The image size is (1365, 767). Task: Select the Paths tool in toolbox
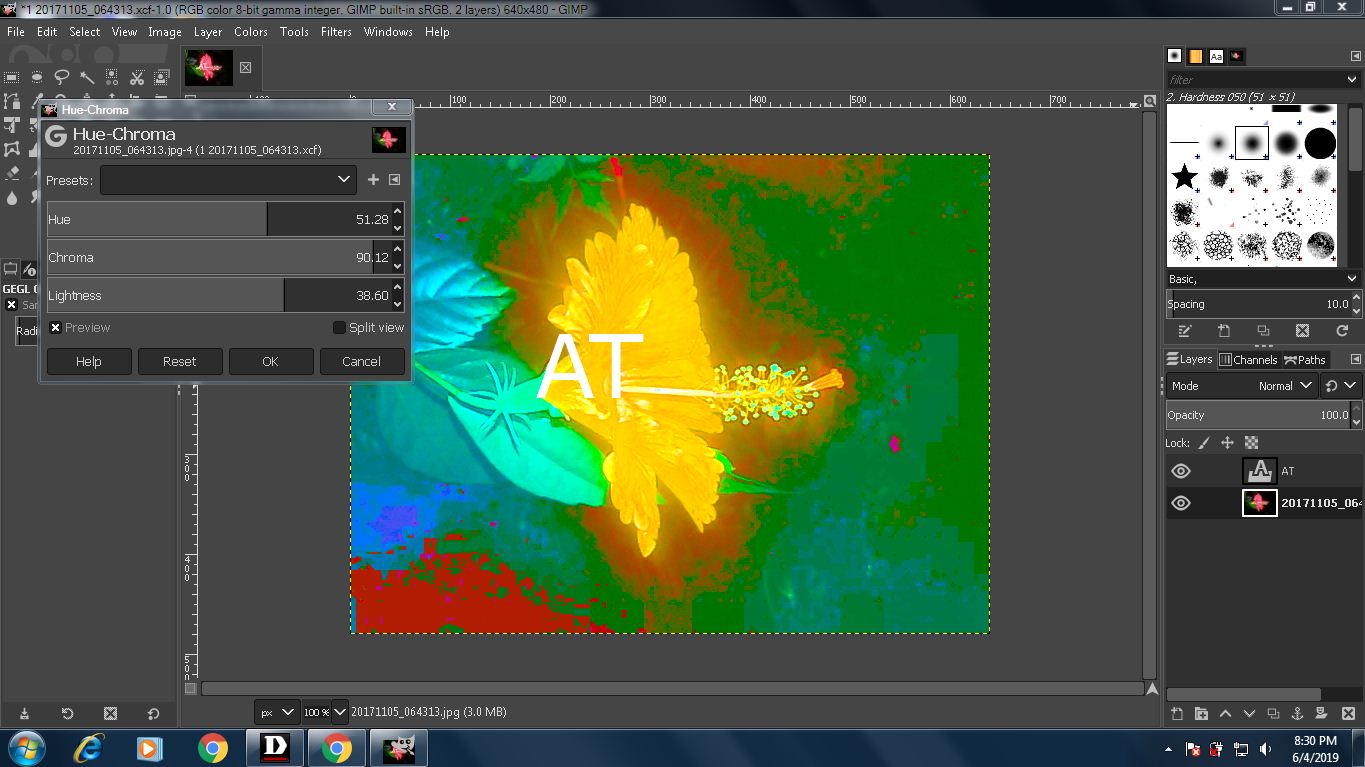coord(12,101)
